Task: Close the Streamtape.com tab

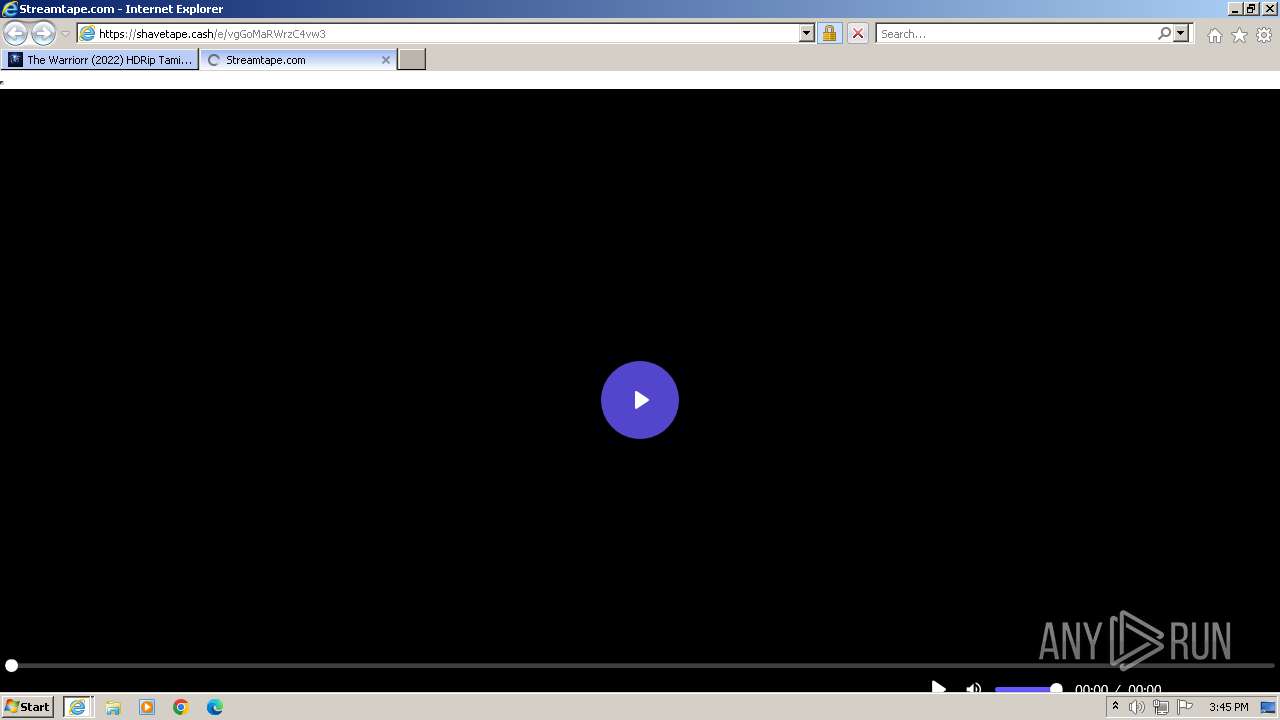Action: [x=386, y=60]
